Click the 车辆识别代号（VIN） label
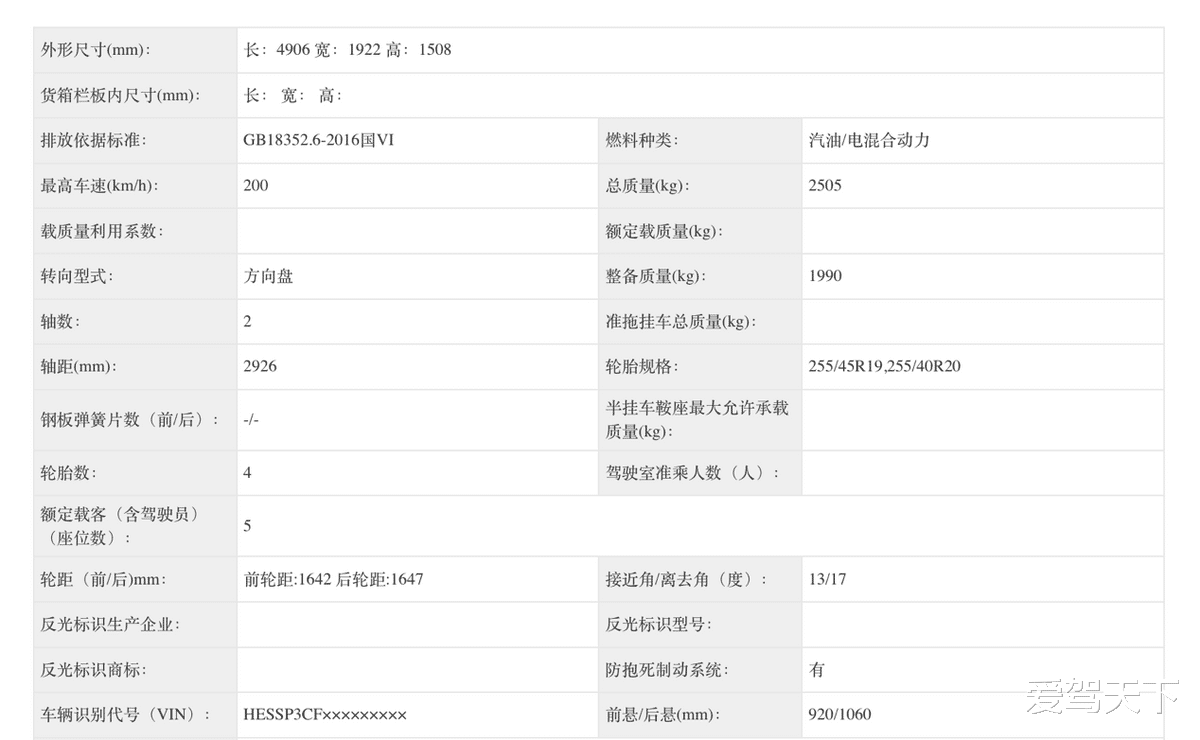The width and height of the screenshot is (1200, 740). 126,715
